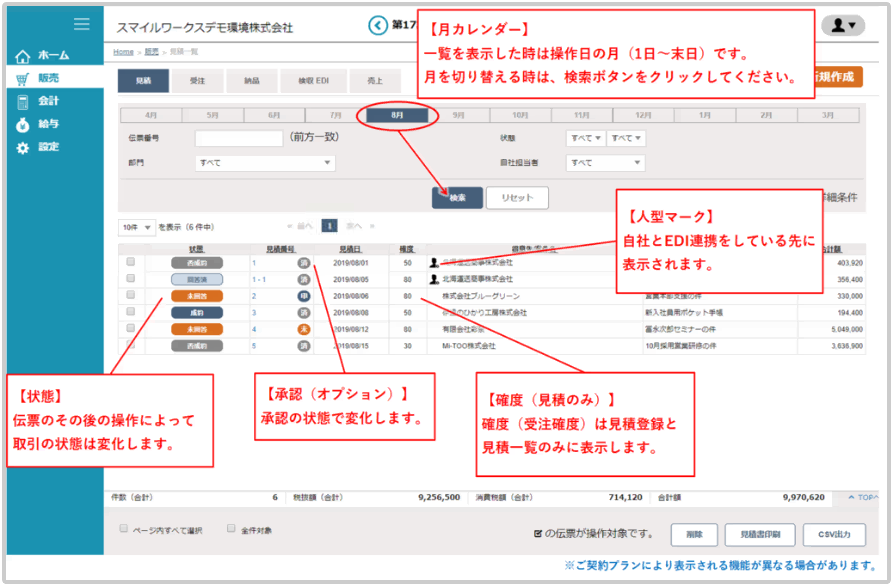Select the 7月 month tab

(335, 116)
